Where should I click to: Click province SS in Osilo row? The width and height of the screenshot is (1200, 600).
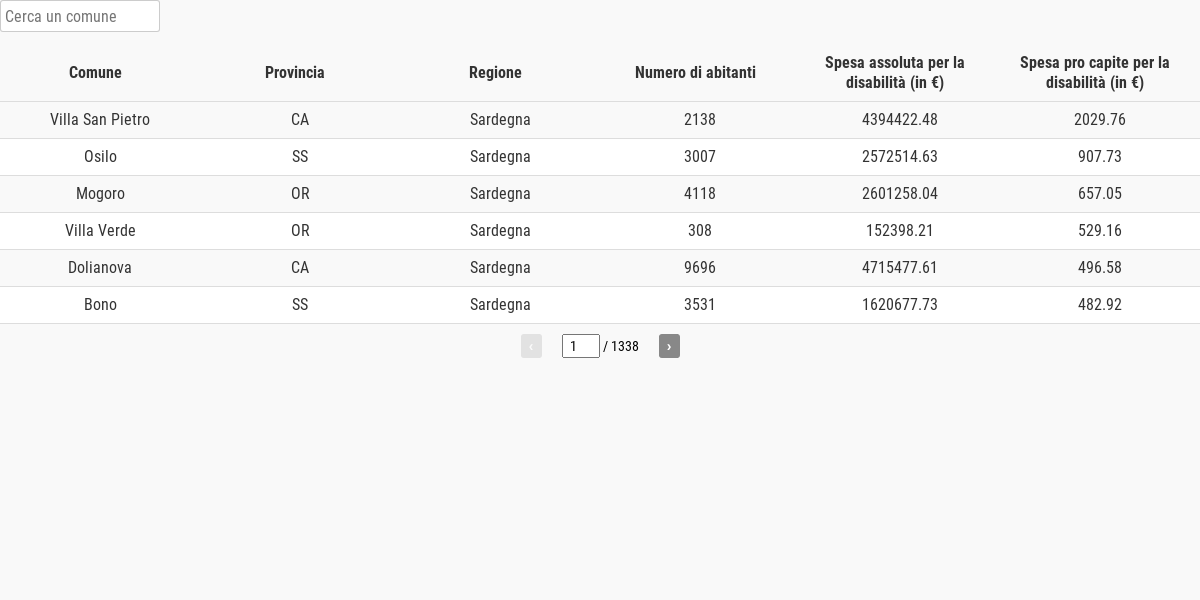(300, 157)
